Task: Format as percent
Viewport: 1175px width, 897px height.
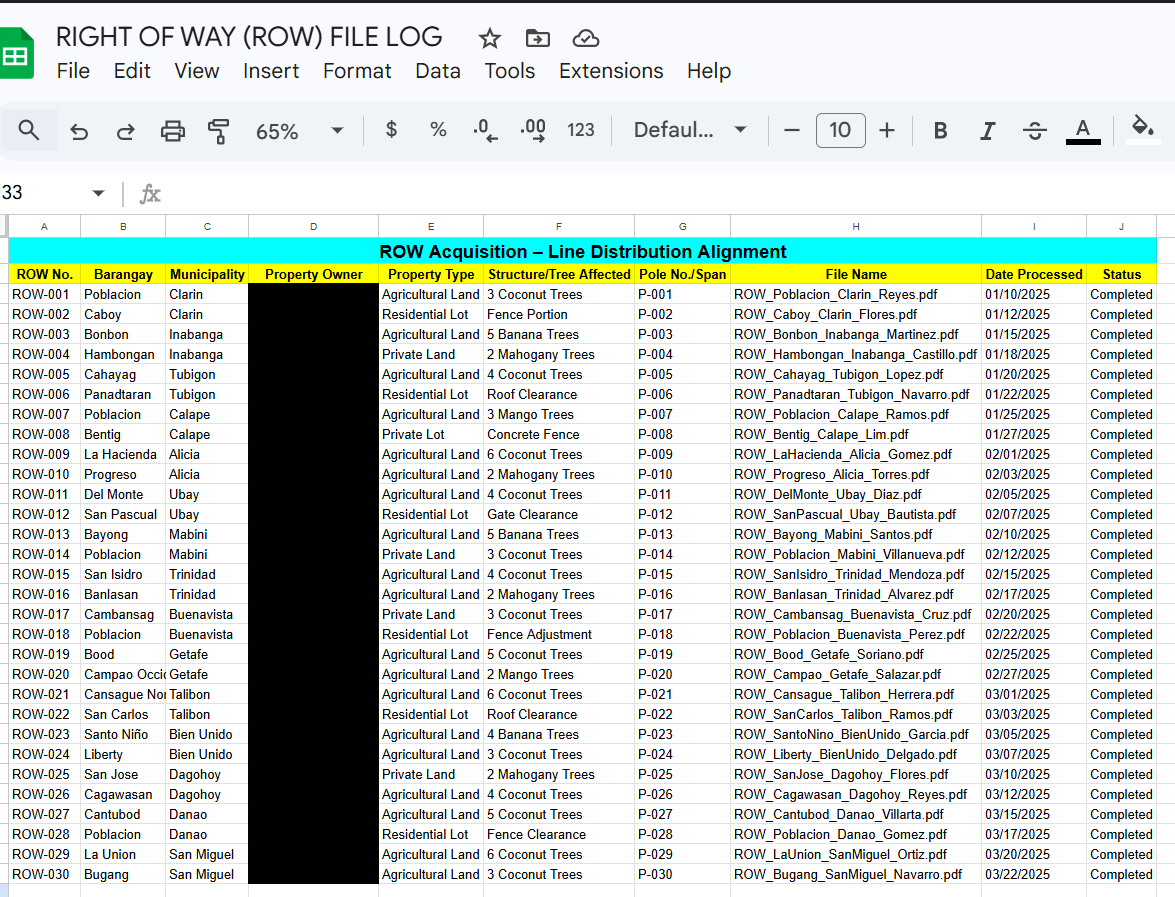Action: (438, 130)
